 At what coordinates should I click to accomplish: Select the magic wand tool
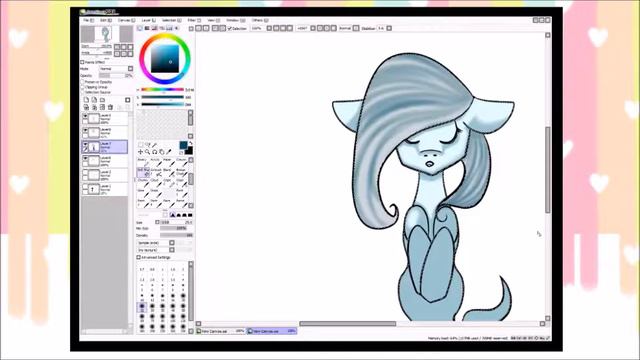tap(155, 145)
